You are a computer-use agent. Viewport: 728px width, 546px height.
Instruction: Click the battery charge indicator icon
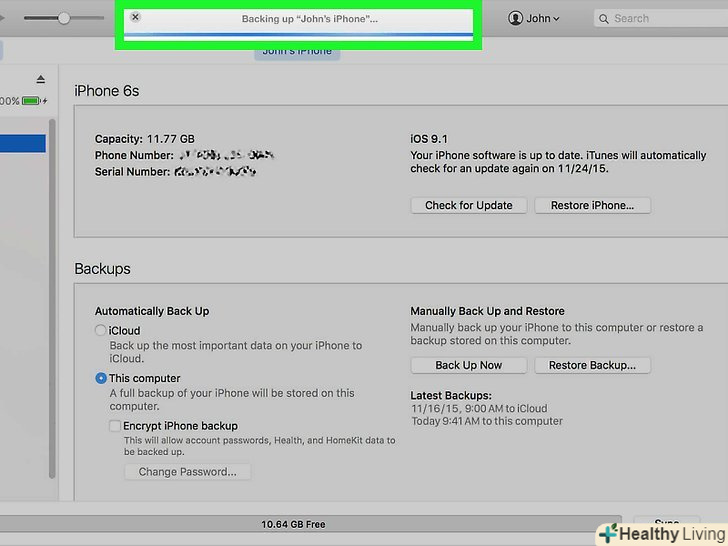32,101
